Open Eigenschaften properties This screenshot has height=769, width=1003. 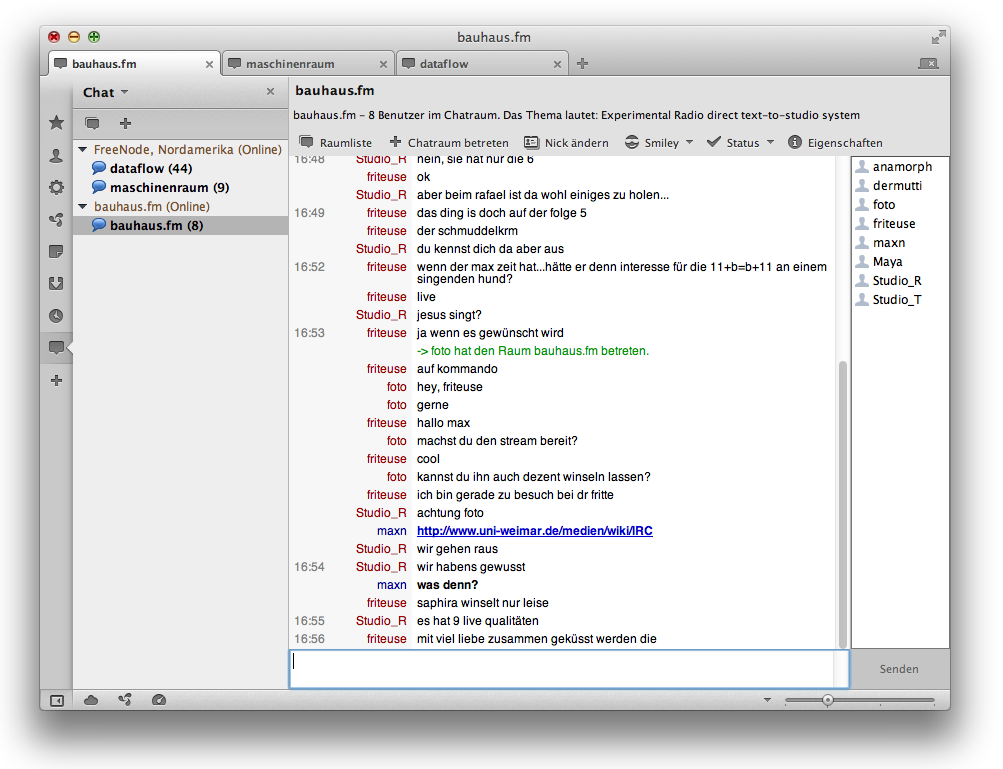tap(835, 143)
